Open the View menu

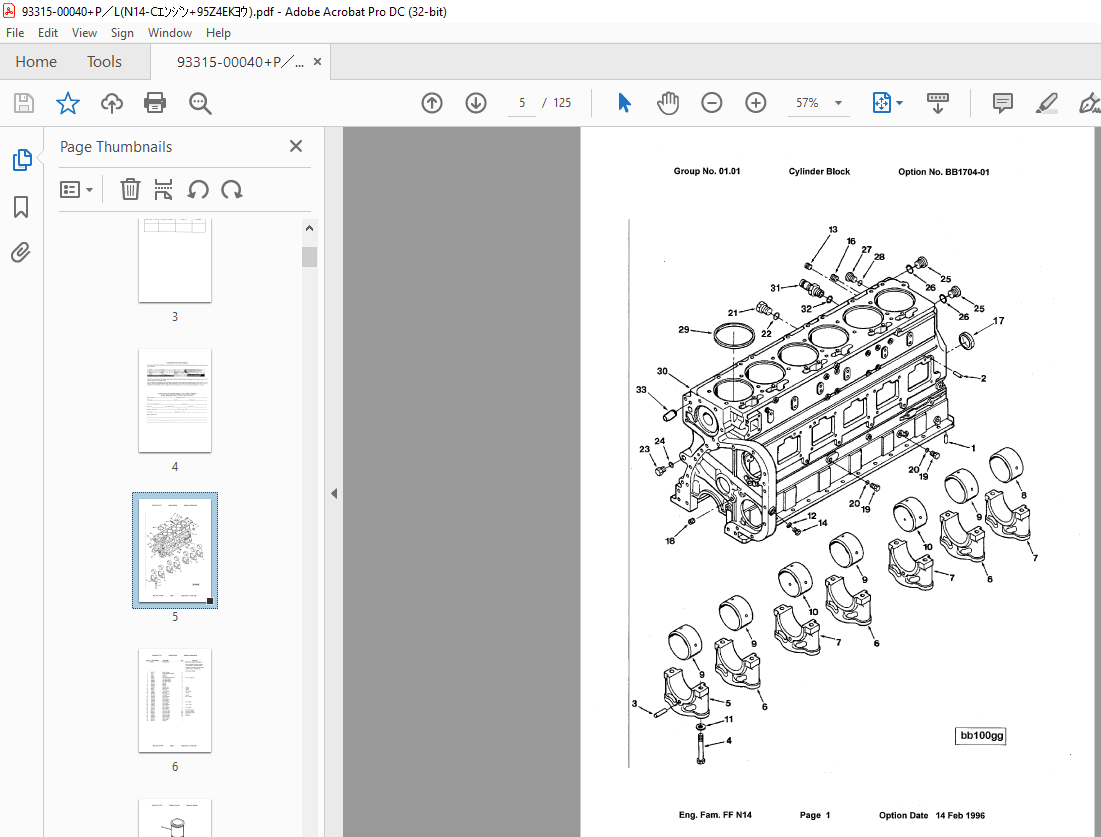[84, 32]
